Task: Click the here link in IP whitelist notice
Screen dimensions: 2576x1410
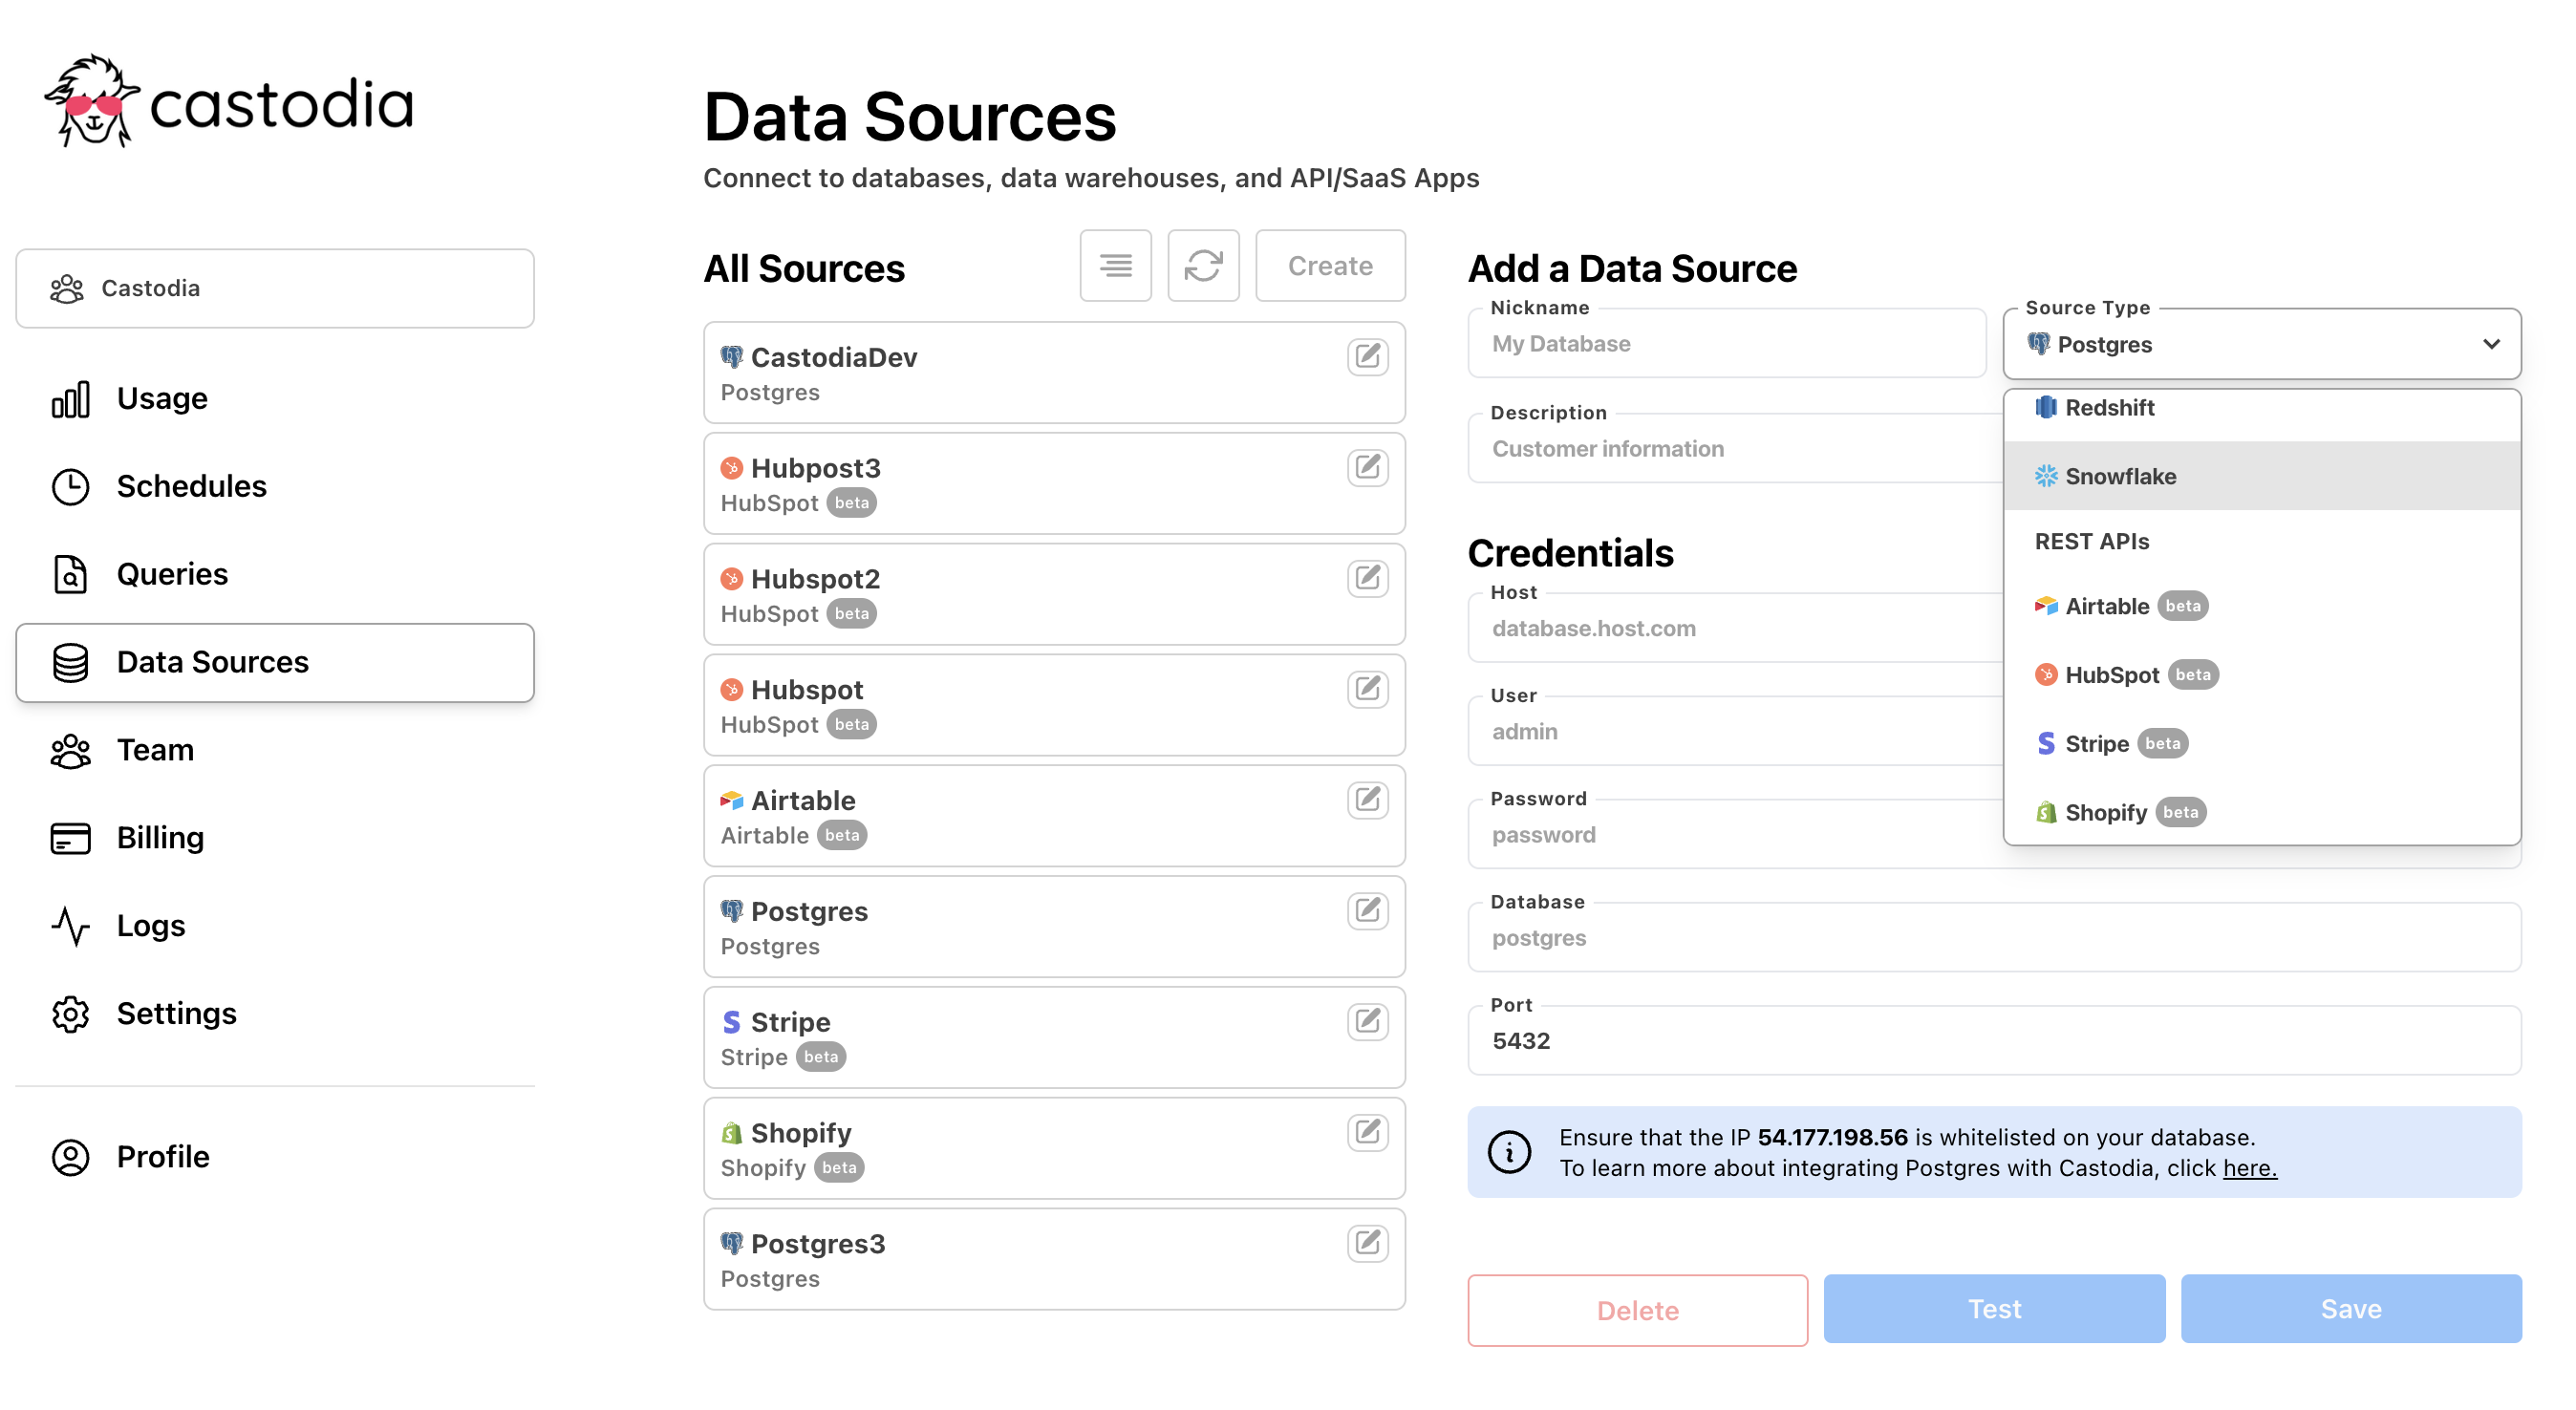Action: [x=2251, y=1167]
